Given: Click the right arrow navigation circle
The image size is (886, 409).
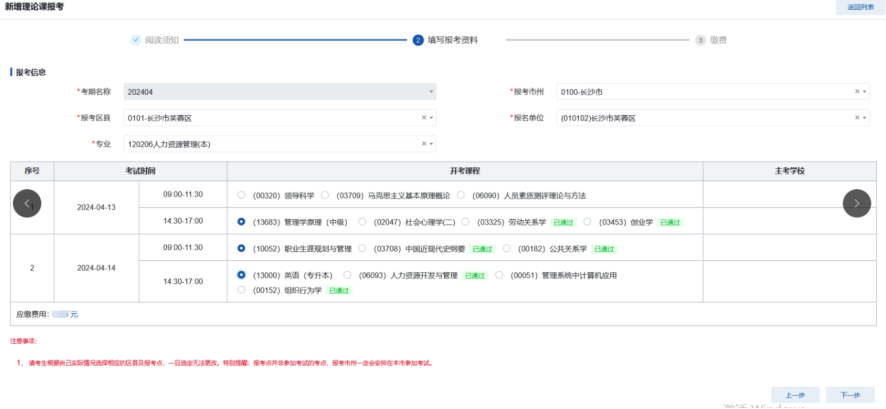Looking at the screenshot, I should [x=857, y=203].
